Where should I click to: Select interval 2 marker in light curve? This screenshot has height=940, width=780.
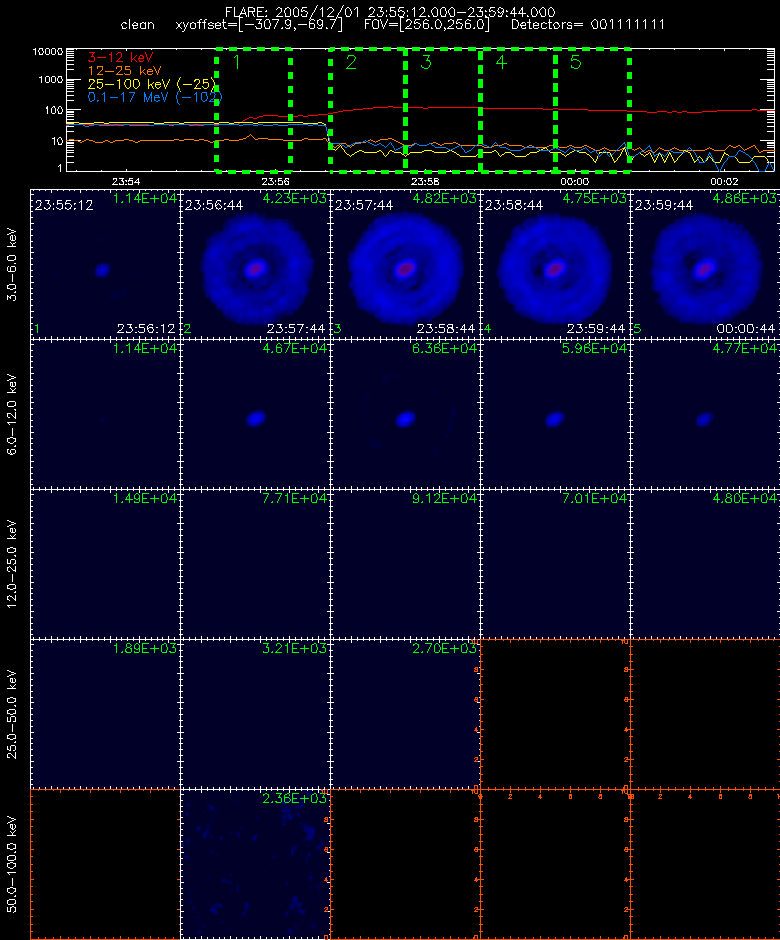point(351,62)
